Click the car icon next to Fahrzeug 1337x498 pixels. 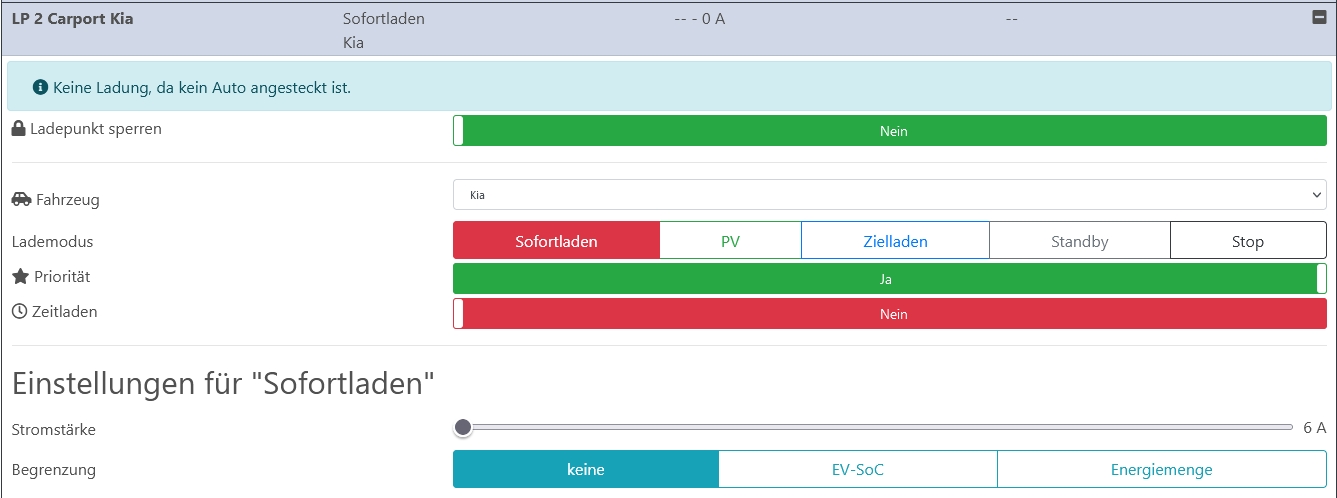pos(21,199)
